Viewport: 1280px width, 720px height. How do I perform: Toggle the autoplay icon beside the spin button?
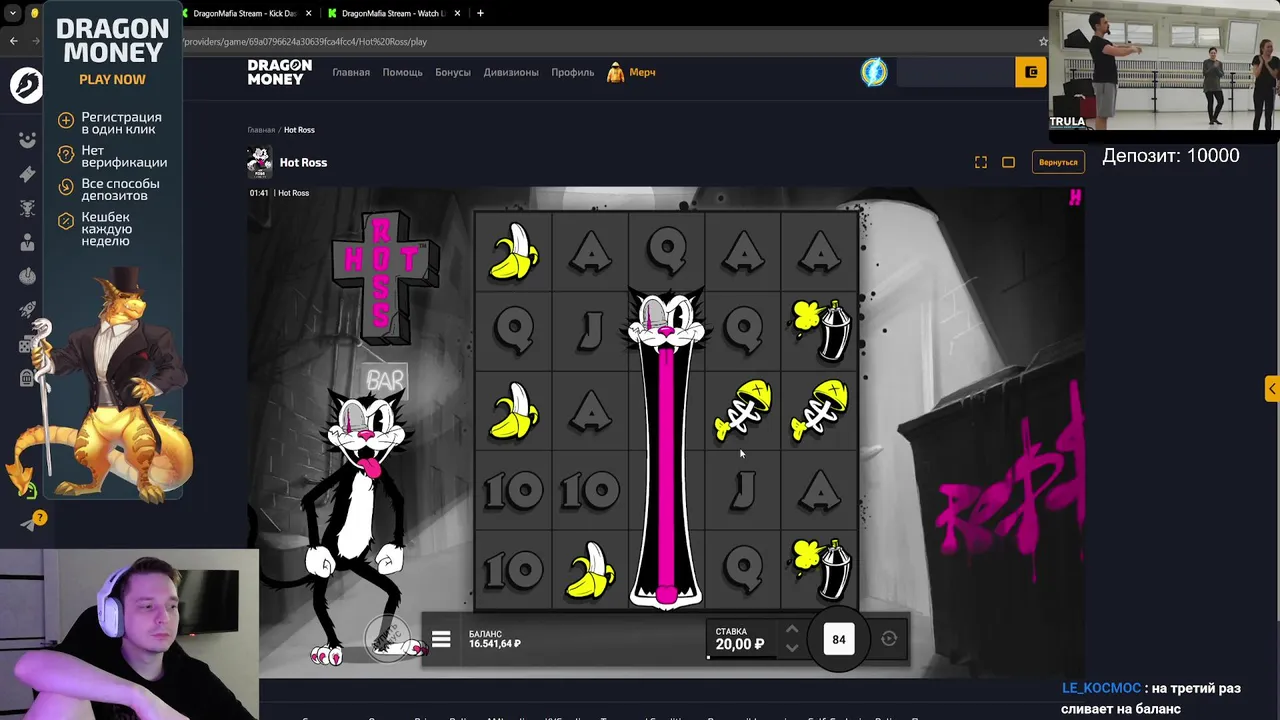click(x=889, y=639)
